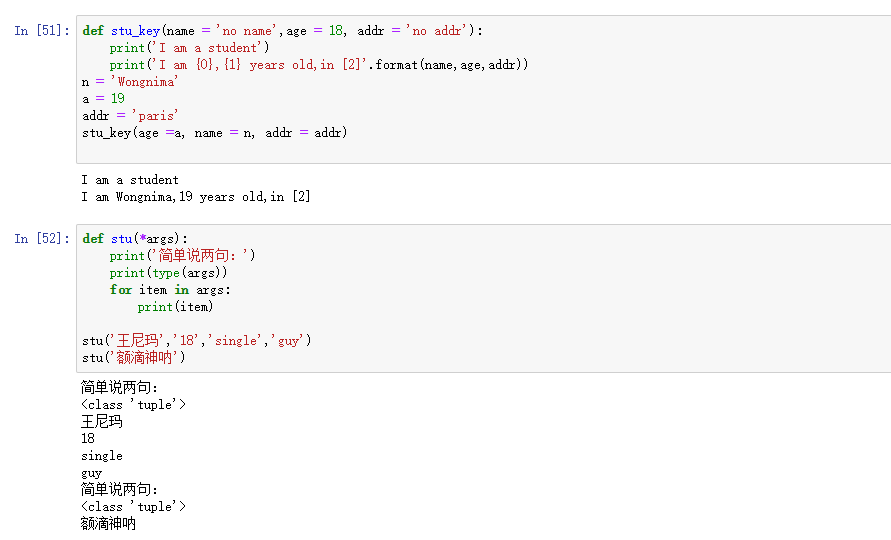Viewport: 891px width, 540px height.
Task: Place cursor in the def stu_key line
Action: 282,31
